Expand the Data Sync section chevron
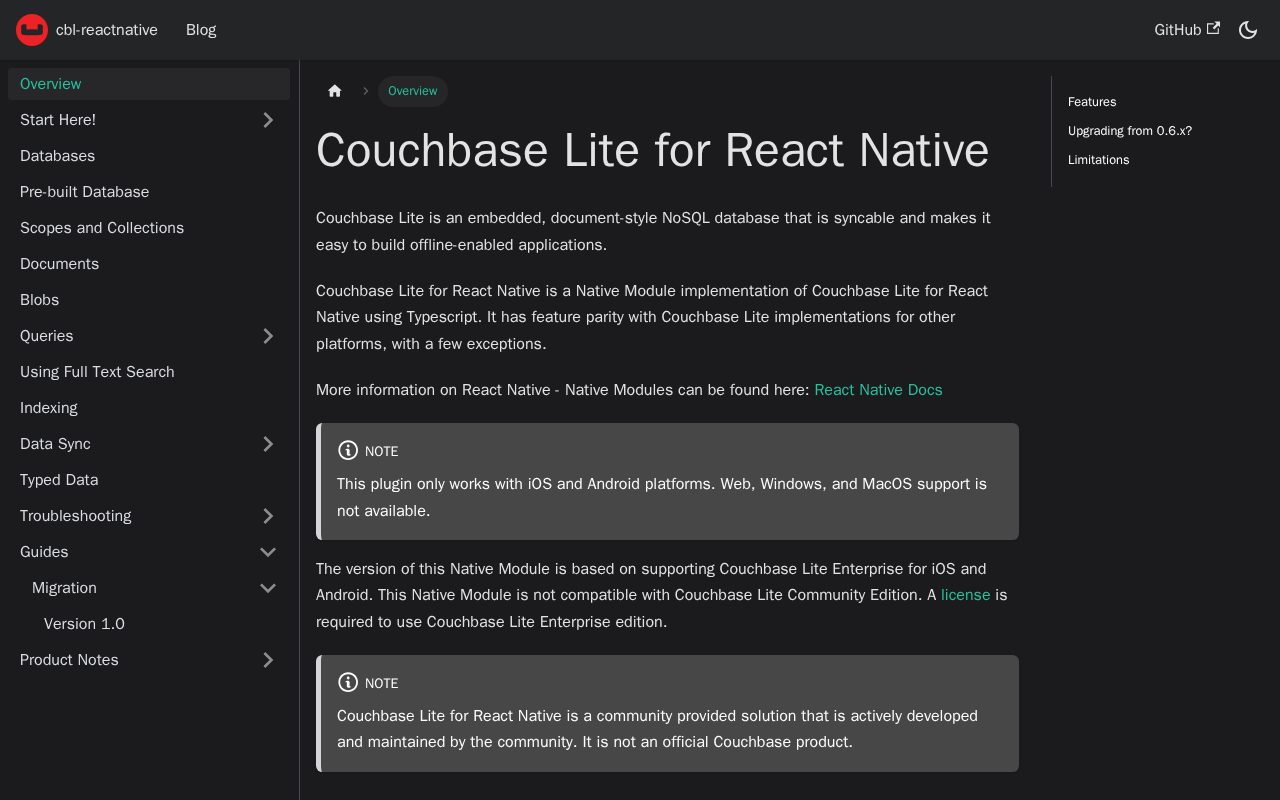The image size is (1280, 800). (x=268, y=444)
